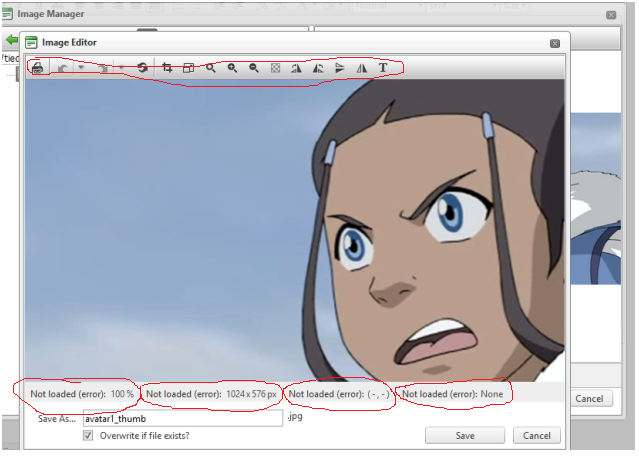The height and width of the screenshot is (459, 639).
Task: Click the Zoom Out magnifier icon
Action: (x=253, y=68)
